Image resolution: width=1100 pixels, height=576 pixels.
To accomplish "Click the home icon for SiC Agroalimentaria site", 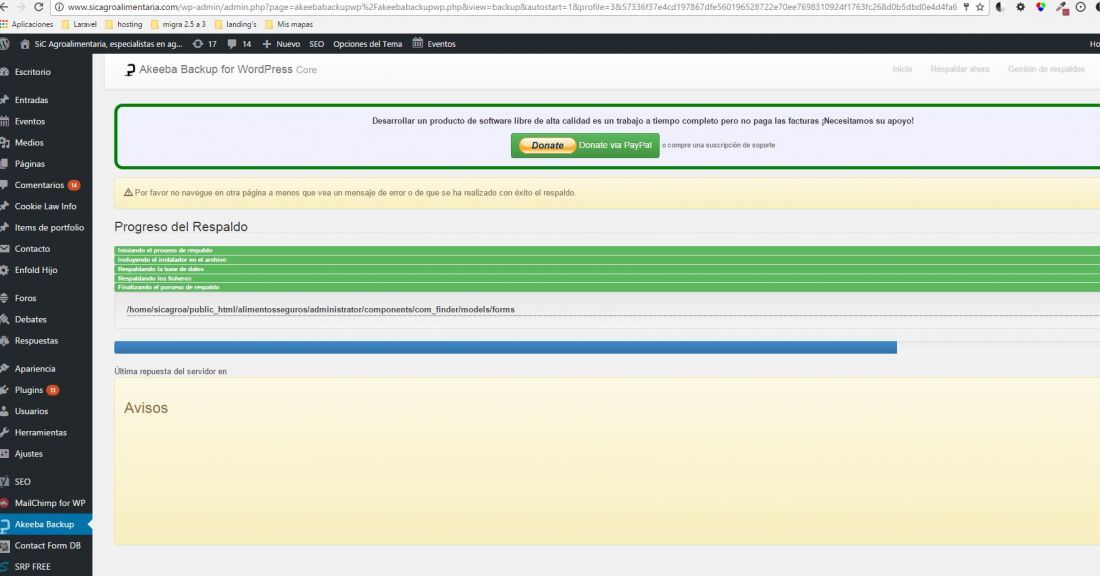I will coord(25,43).
